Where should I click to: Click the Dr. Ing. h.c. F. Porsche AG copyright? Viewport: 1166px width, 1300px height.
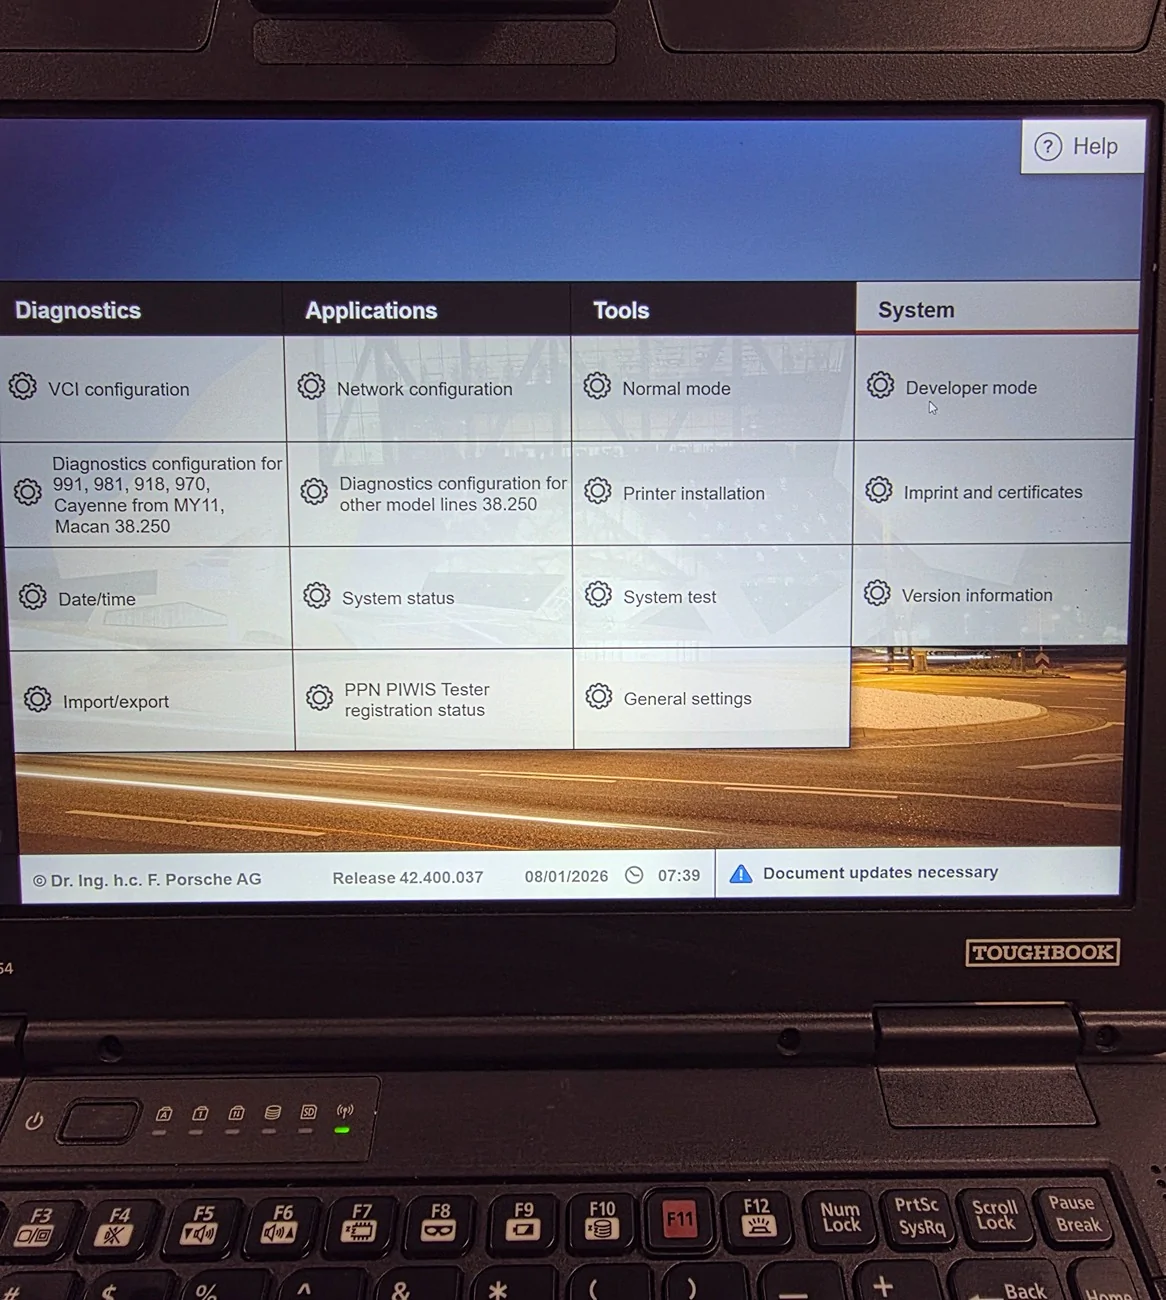pos(147,880)
